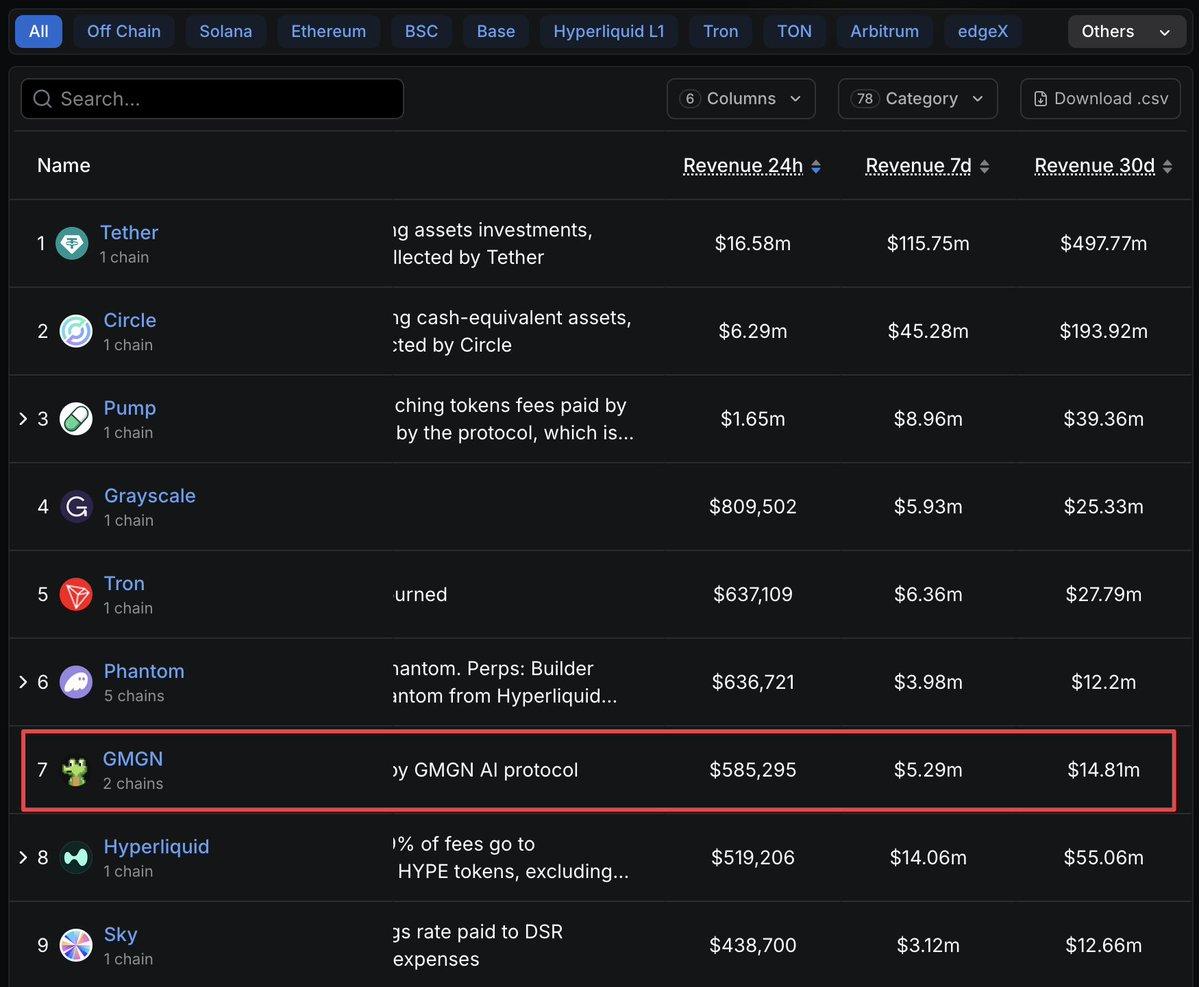The height and width of the screenshot is (987, 1199).
Task: Click the Pump pill logo icon
Action: (x=76, y=419)
